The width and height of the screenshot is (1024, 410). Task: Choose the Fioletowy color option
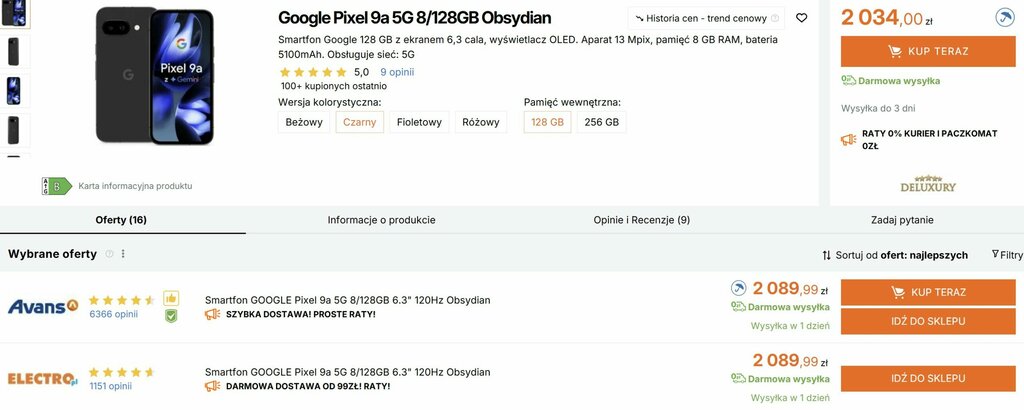pyautogui.click(x=418, y=122)
